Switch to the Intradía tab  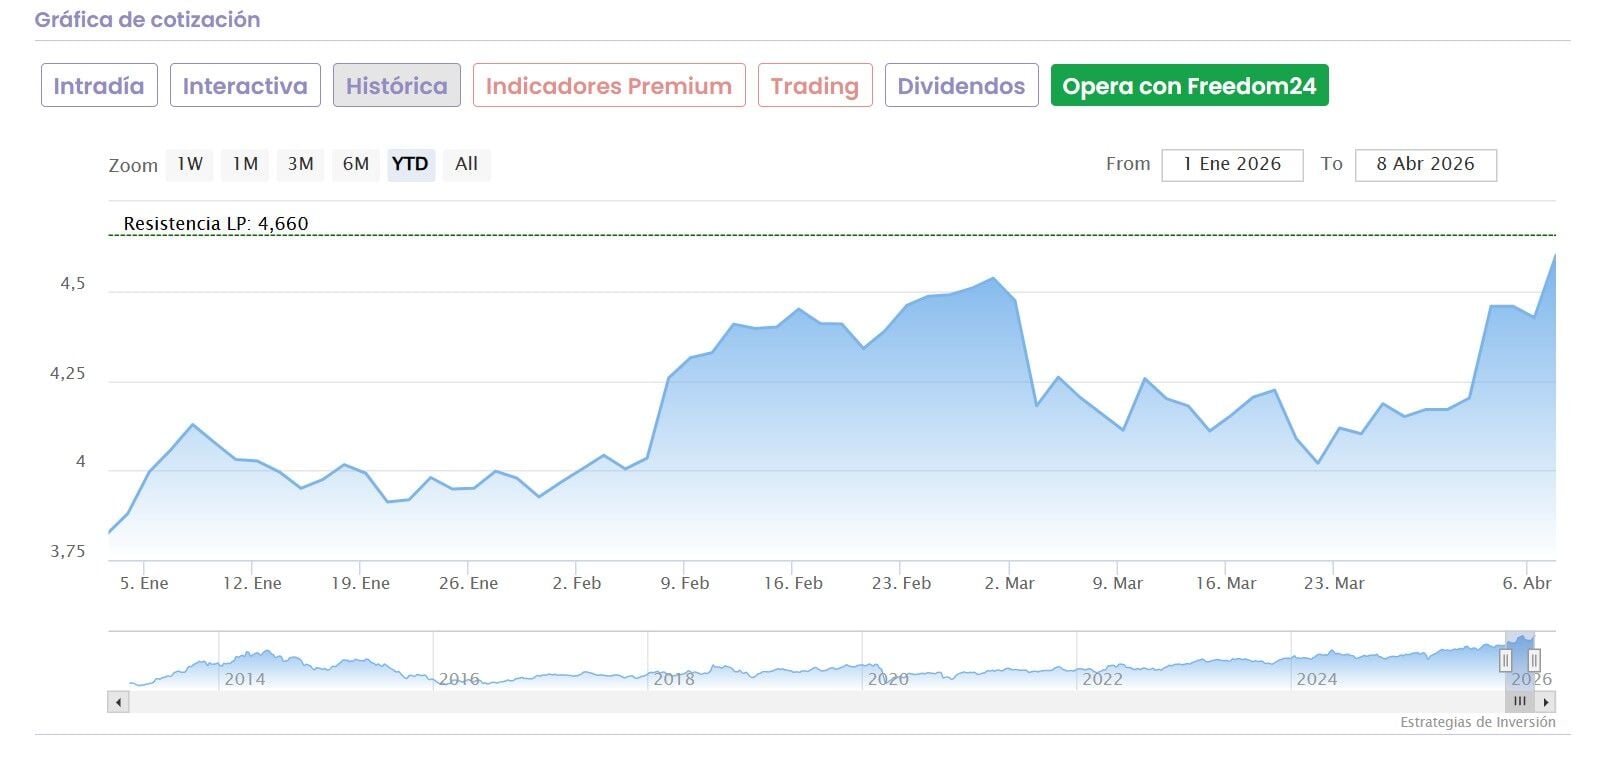pos(99,86)
